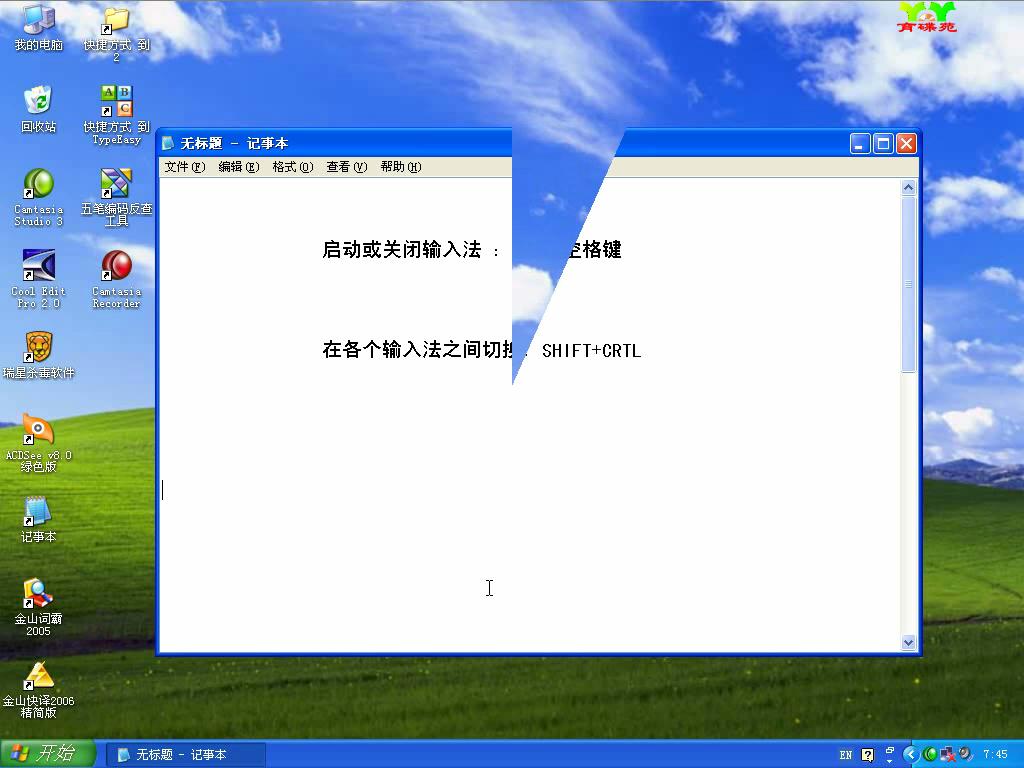Click the green Camtasia tray icon
1024x768 pixels.
930,755
